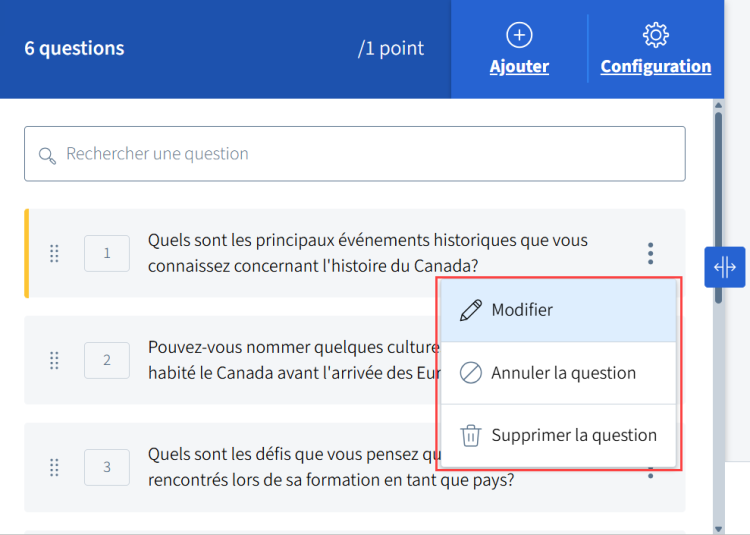The image size is (750, 535).
Task: Click the magnifier icon in the search box
Action: tap(46, 155)
